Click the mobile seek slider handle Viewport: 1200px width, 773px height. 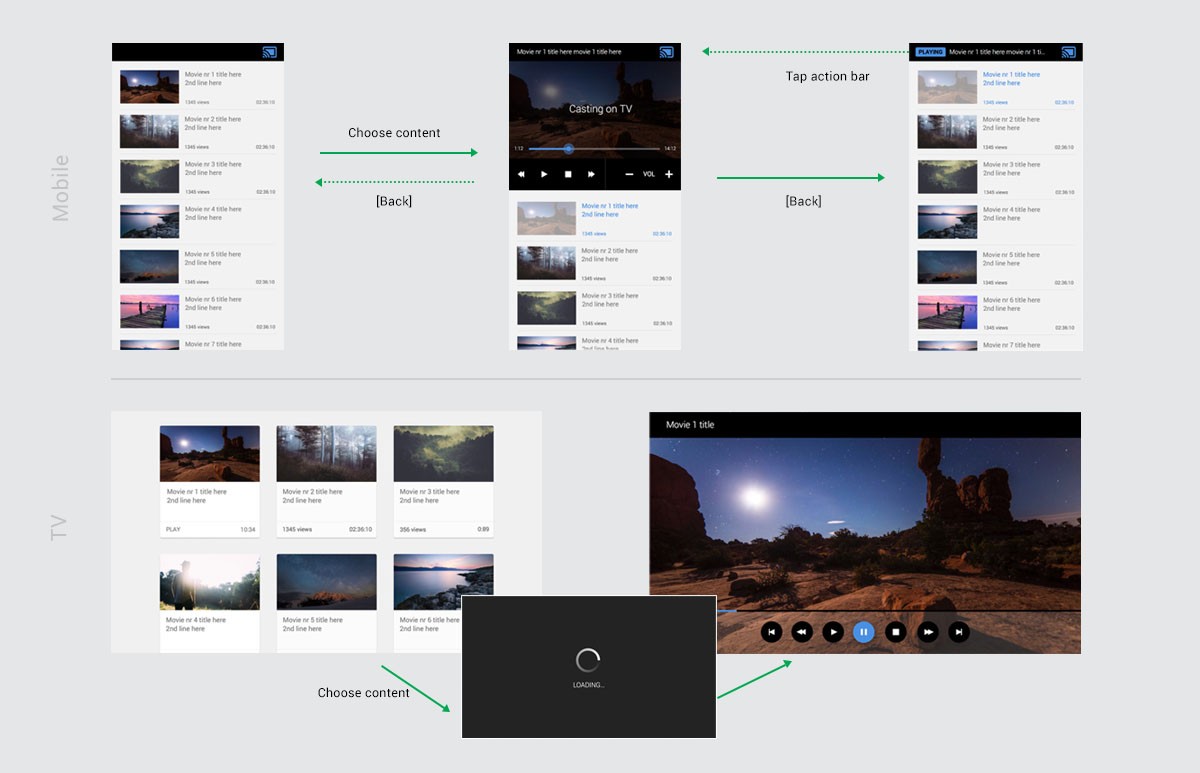coord(568,149)
